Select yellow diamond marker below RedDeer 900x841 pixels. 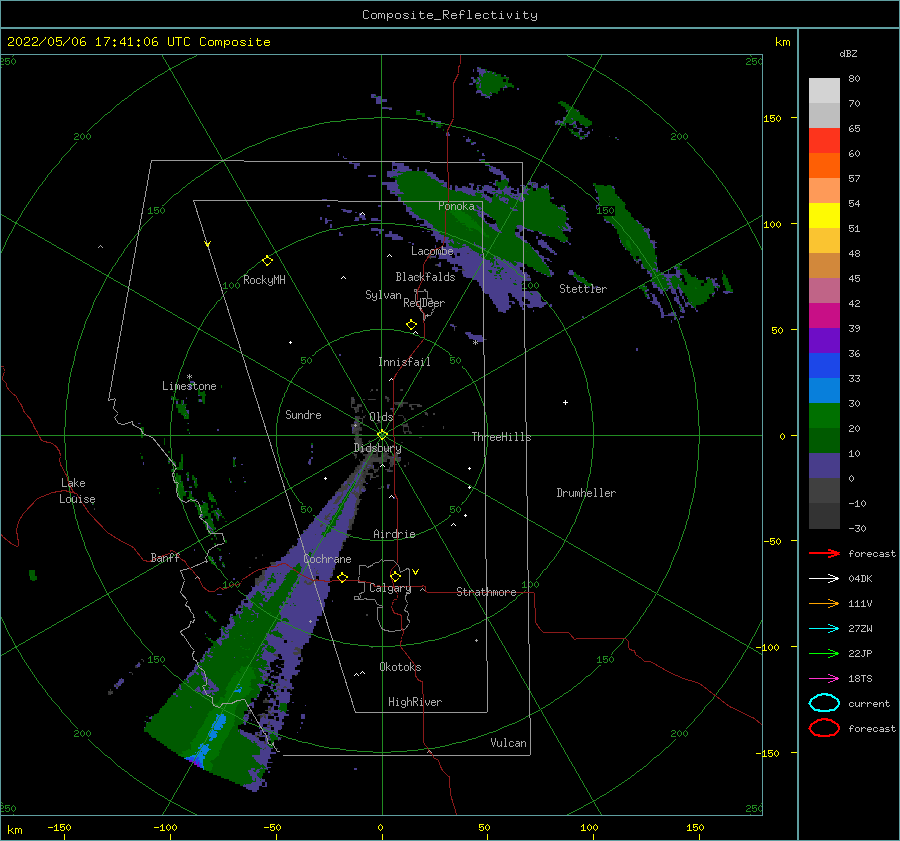tap(411, 325)
